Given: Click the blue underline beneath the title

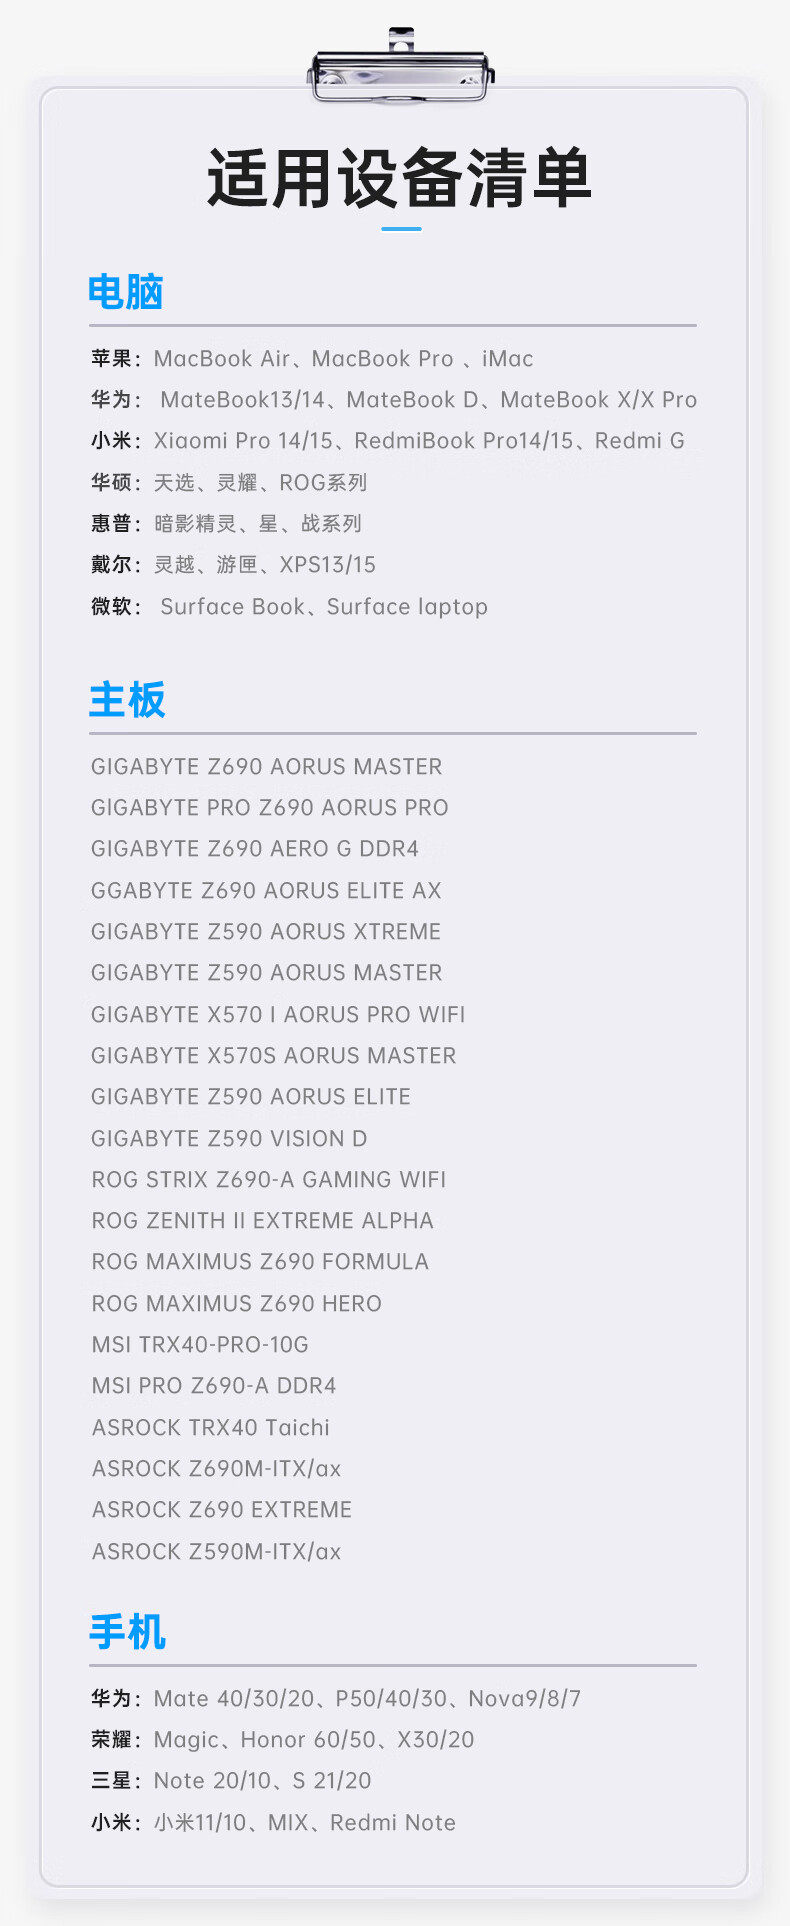Looking at the screenshot, I should (x=401, y=229).
